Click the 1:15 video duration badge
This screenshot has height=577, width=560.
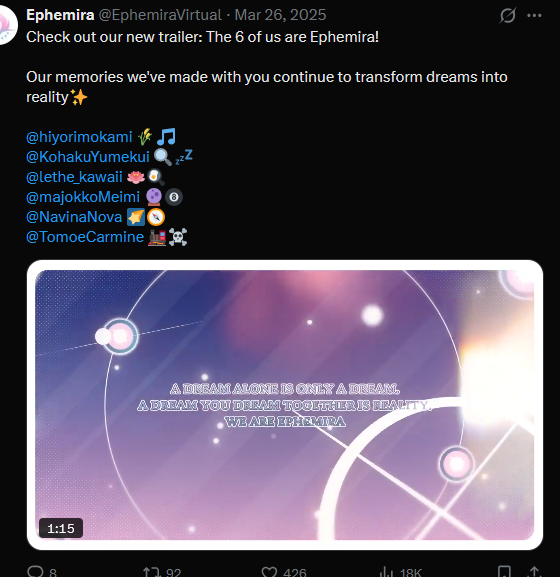pyautogui.click(x=61, y=528)
